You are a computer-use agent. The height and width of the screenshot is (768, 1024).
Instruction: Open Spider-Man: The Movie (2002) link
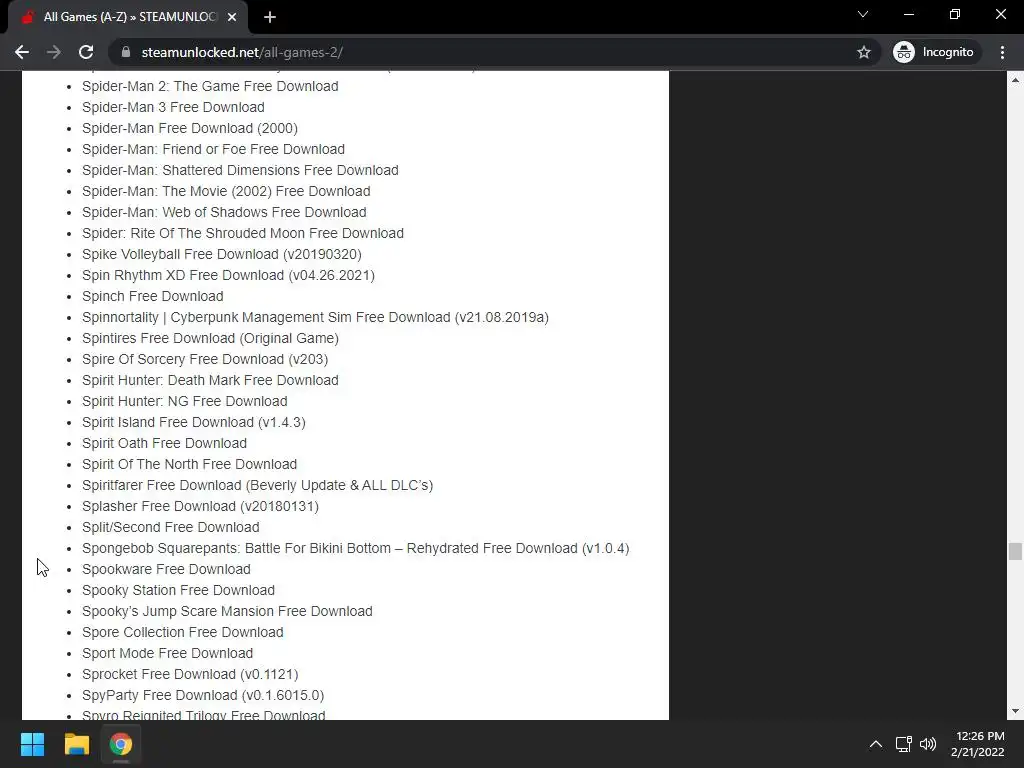click(x=226, y=191)
